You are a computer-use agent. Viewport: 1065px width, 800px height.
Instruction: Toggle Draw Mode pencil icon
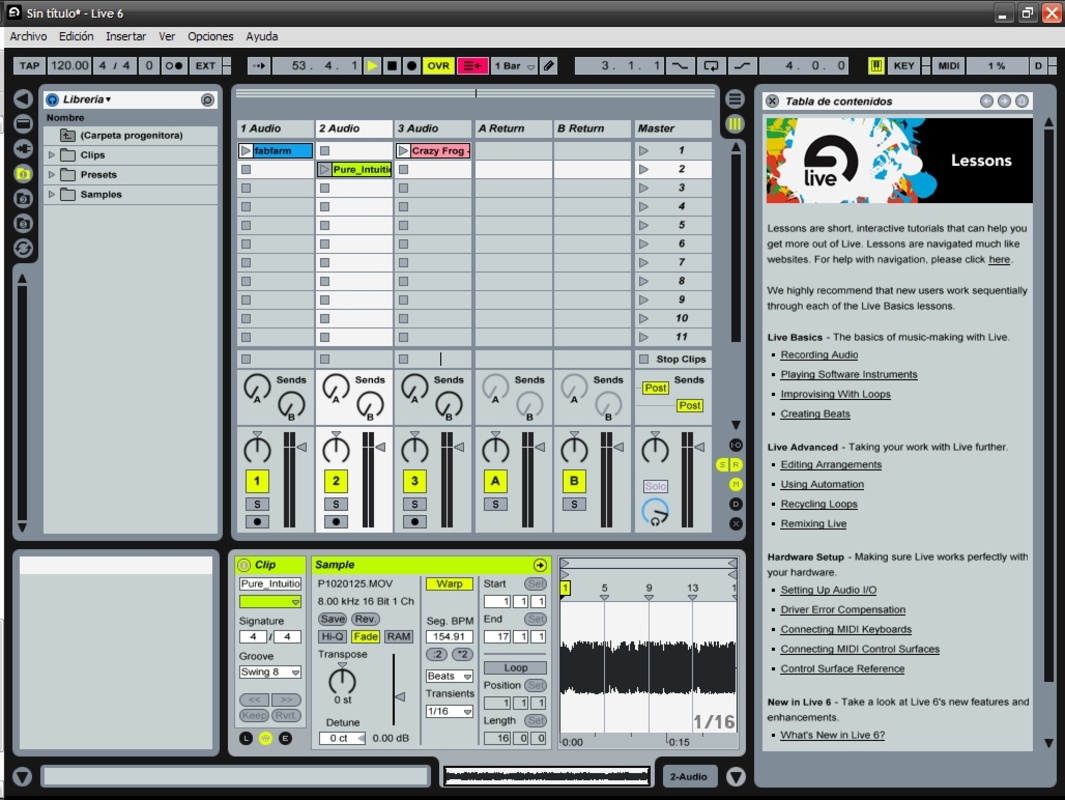(549, 66)
